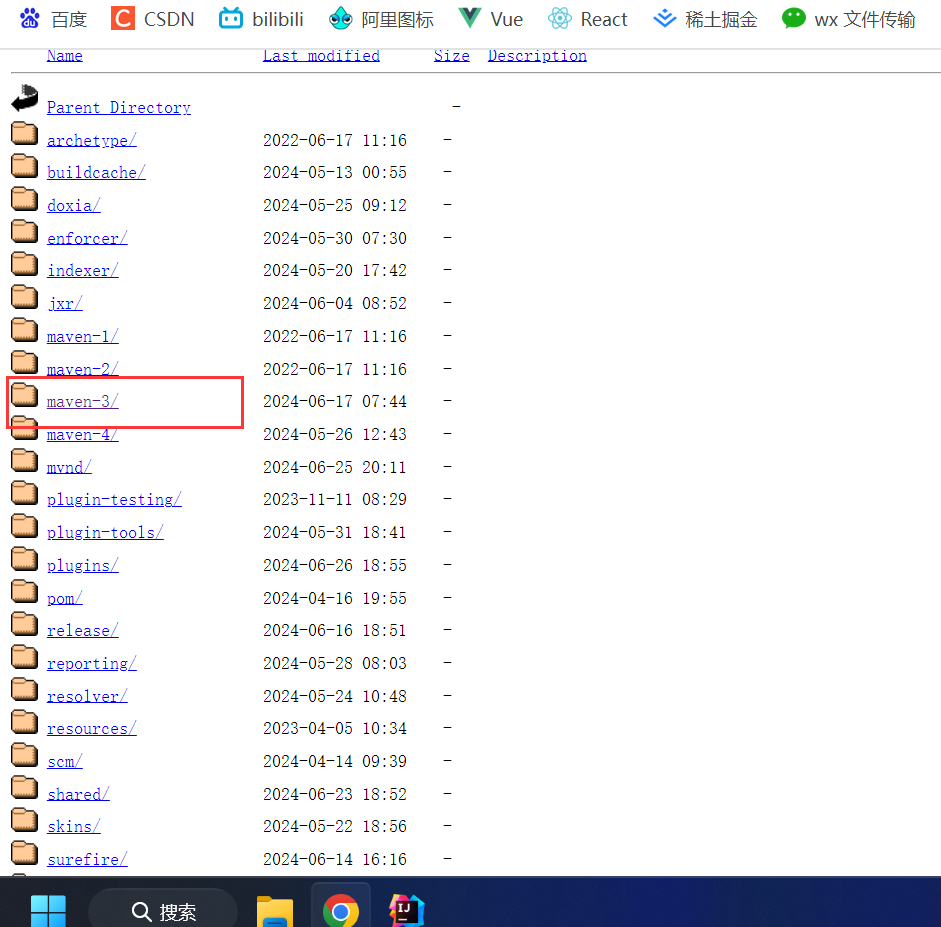
Task: Open the surefire/ directory link
Action: [x=87, y=860]
